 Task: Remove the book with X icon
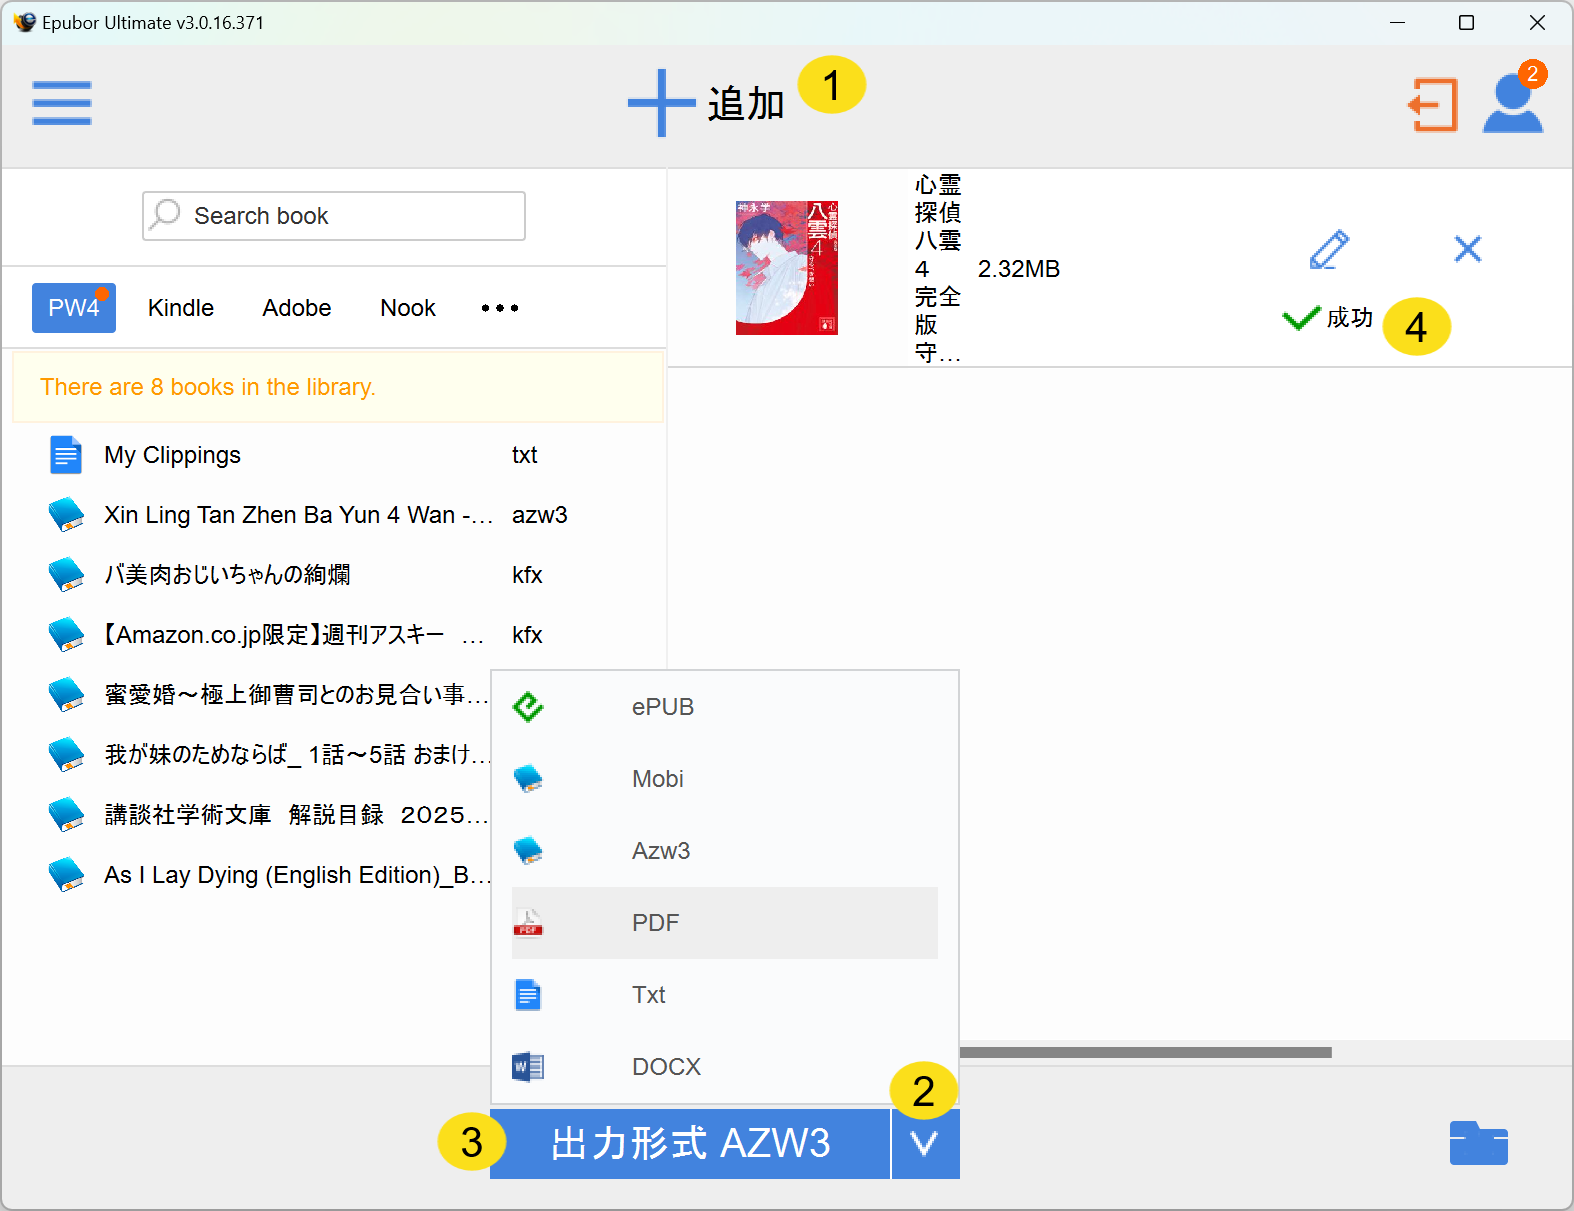1468,248
